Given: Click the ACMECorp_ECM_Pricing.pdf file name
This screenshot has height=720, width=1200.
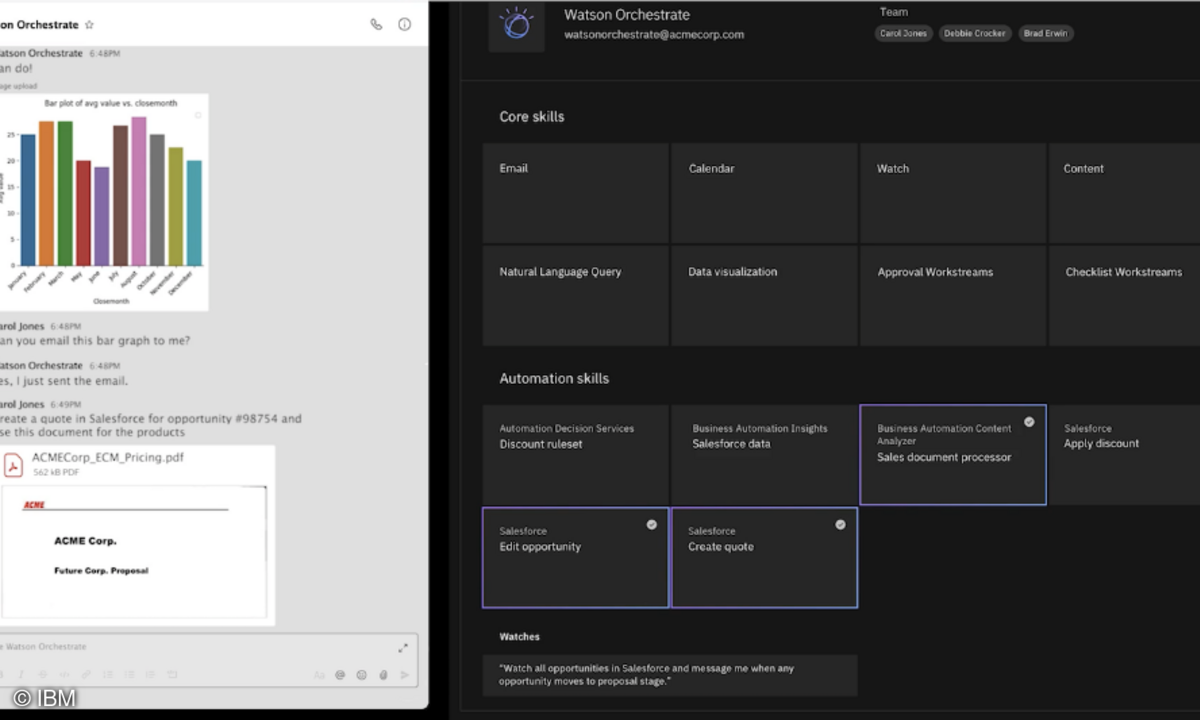Looking at the screenshot, I should tap(108, 457).
